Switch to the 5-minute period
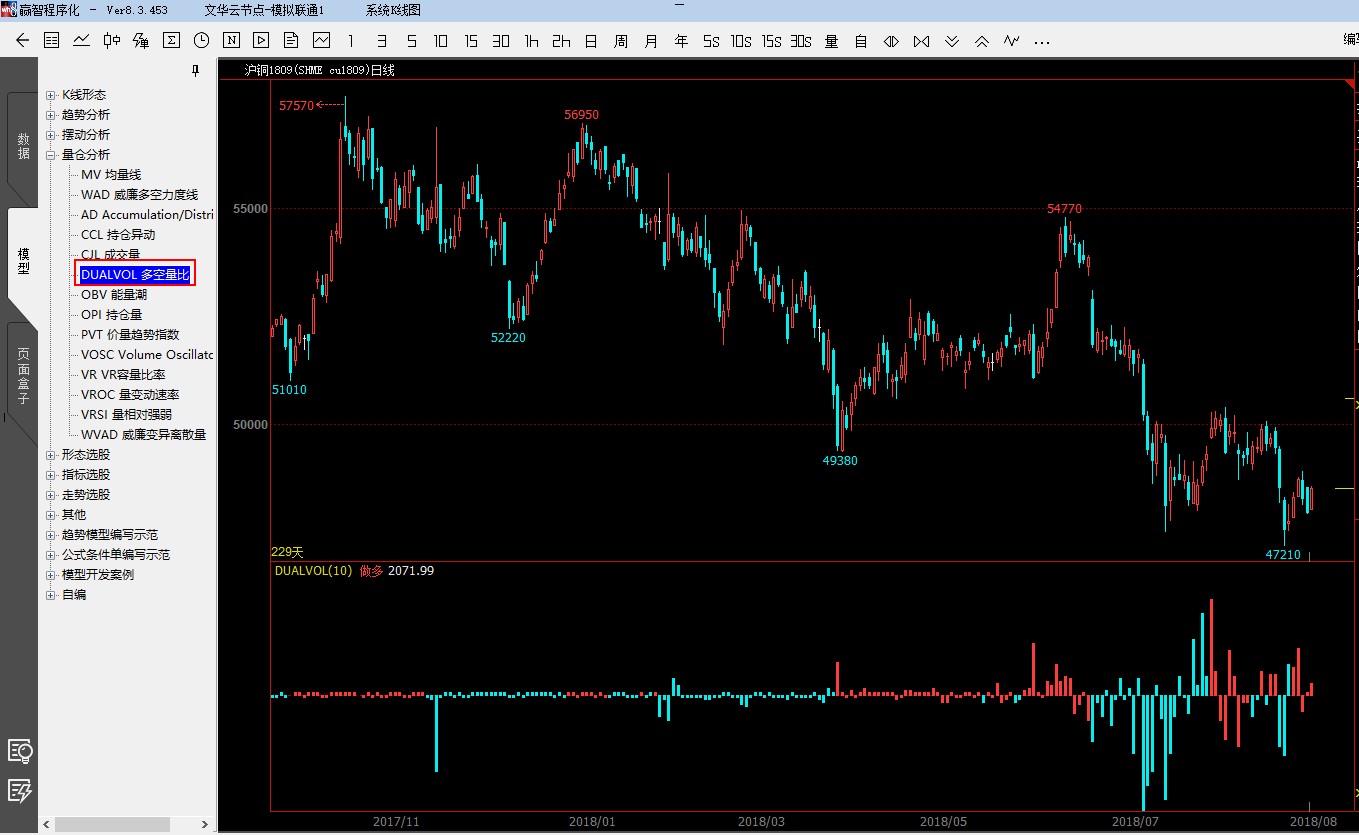 tap(411, 41)
